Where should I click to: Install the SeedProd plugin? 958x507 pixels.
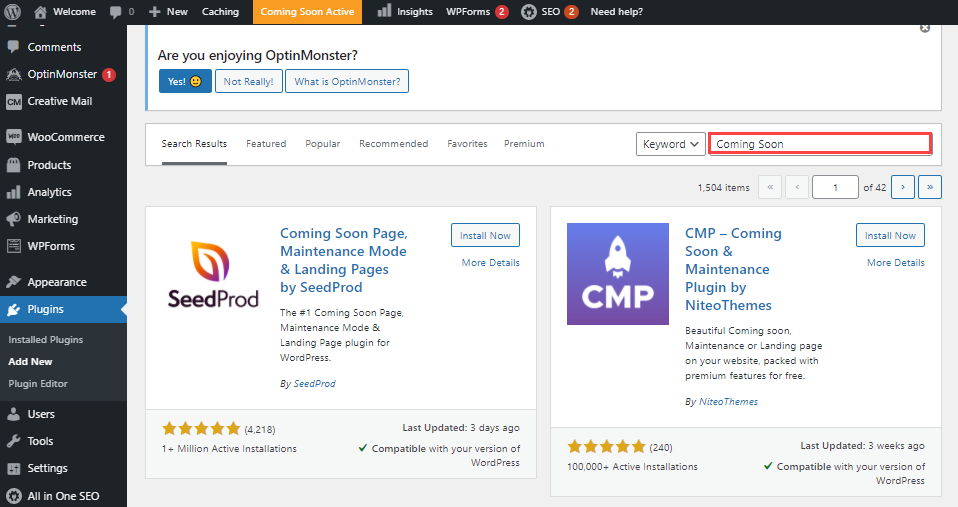tap(485, 236)
